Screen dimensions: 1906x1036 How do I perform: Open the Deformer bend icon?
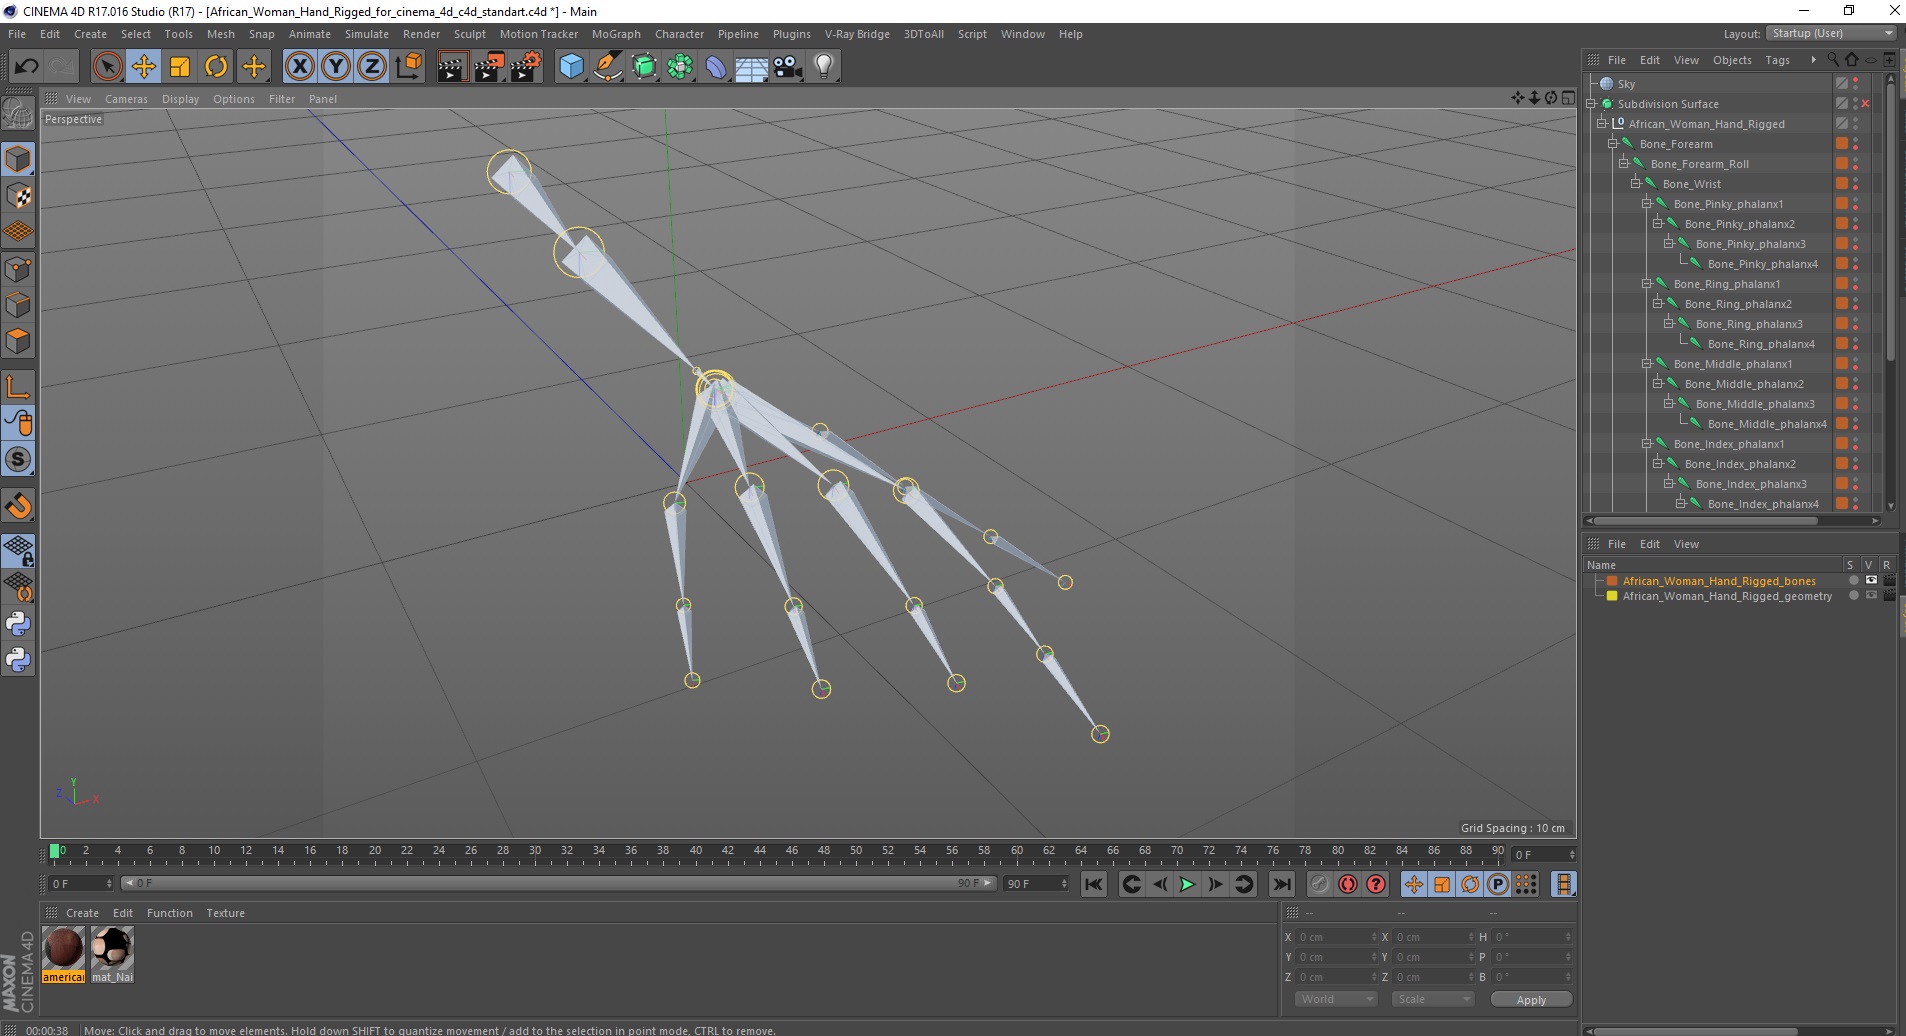click(x=716, y=66)
